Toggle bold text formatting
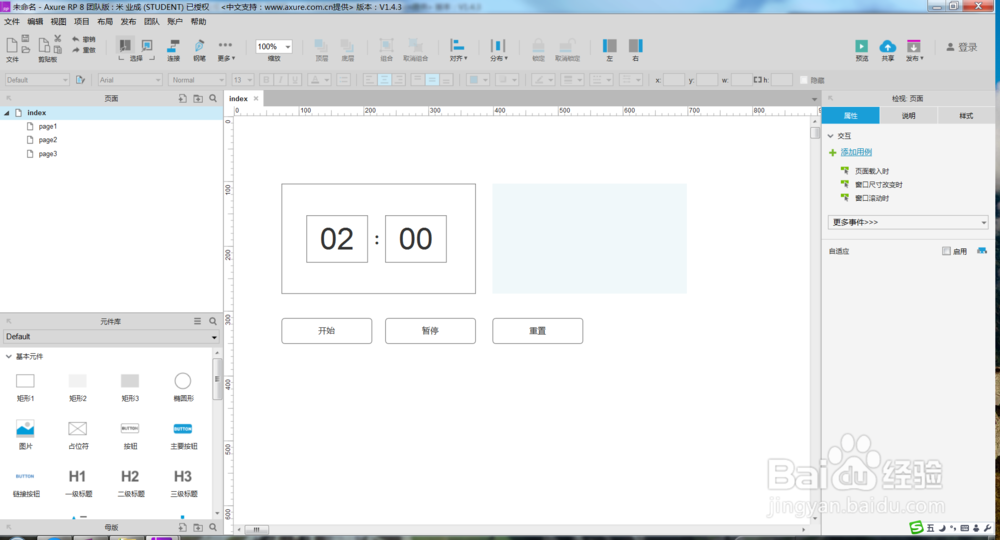This screenshot has width=1000, height=540. coord(266,80)
